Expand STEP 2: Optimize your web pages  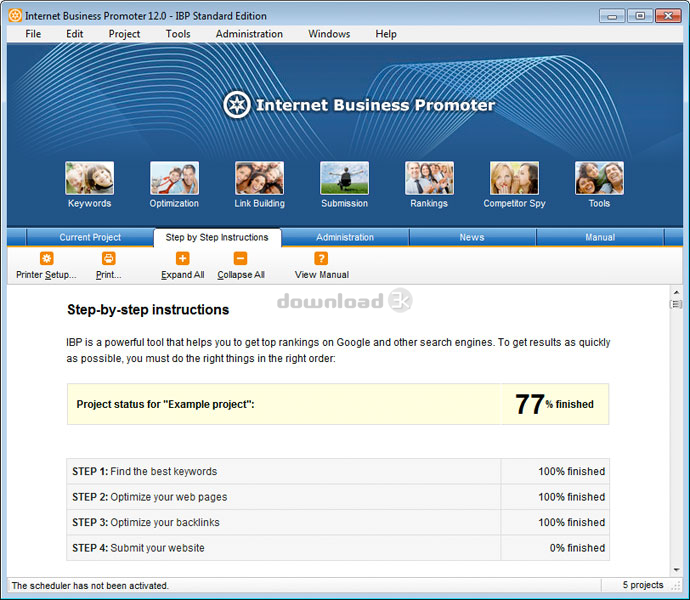pyautogui.click(x=283, y=497)
